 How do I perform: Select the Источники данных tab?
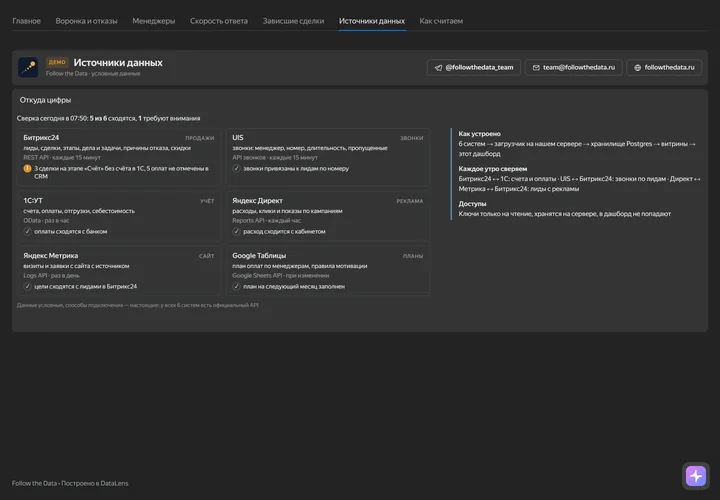point(372,21)
